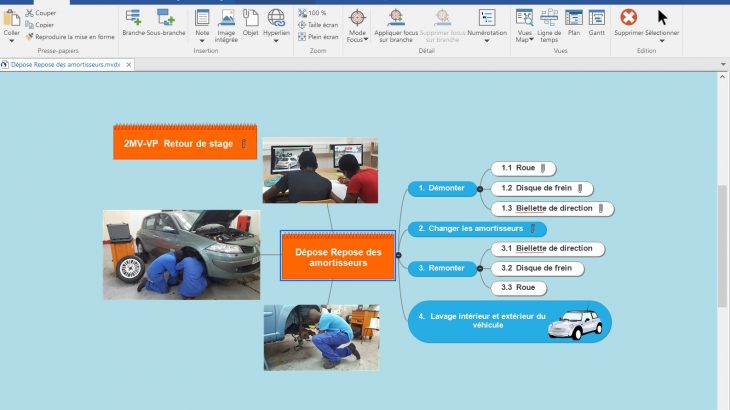Collapse the 1. Démonter branch node
The width and height of the screenshot is (730, 410).
point(480,188)
